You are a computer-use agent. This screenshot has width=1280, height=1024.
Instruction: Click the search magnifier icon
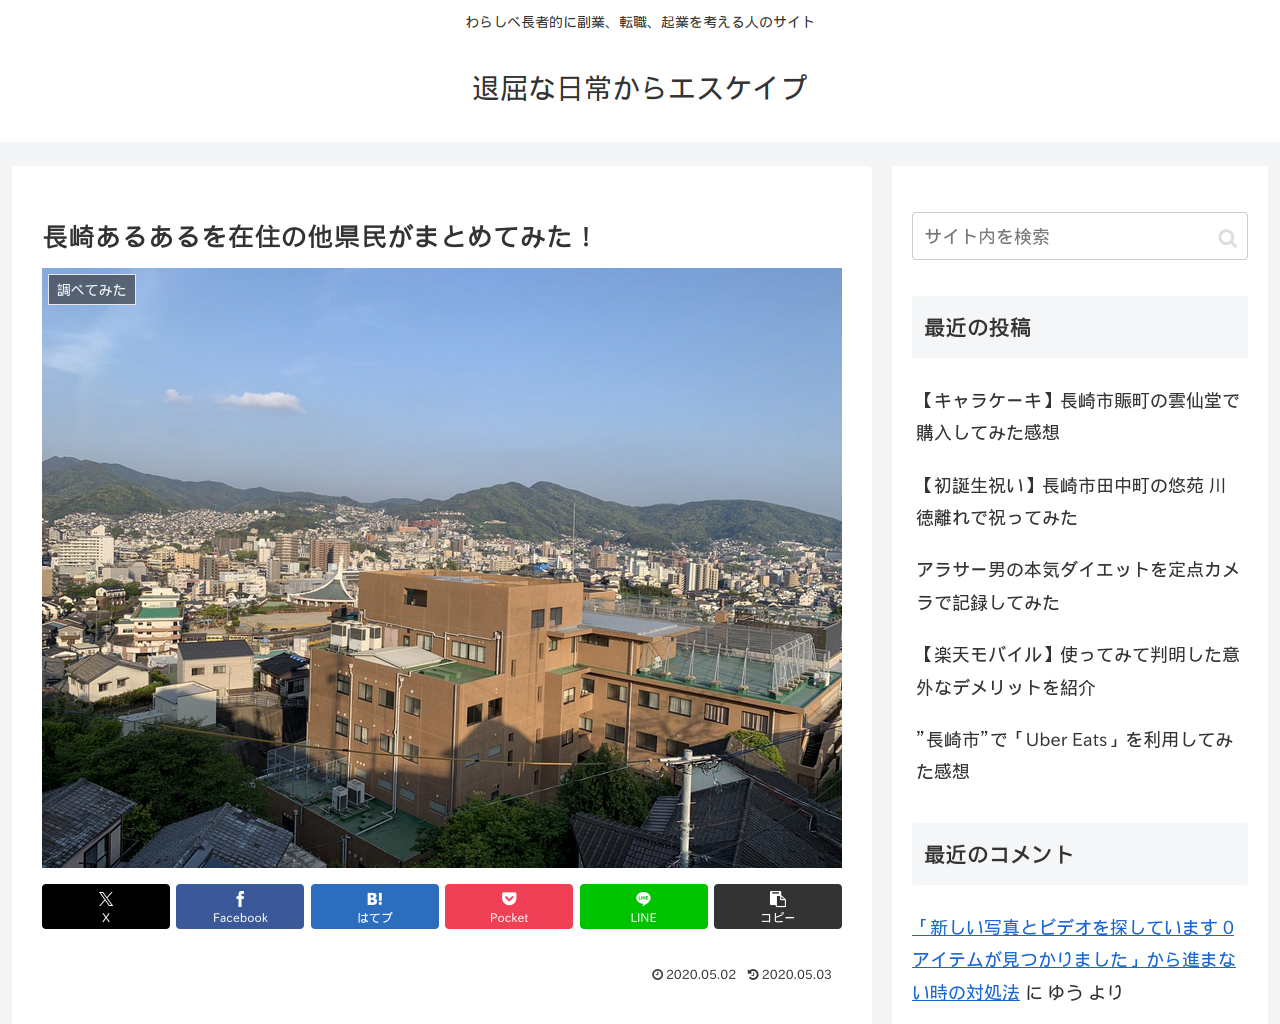(x=1227, y=238)
